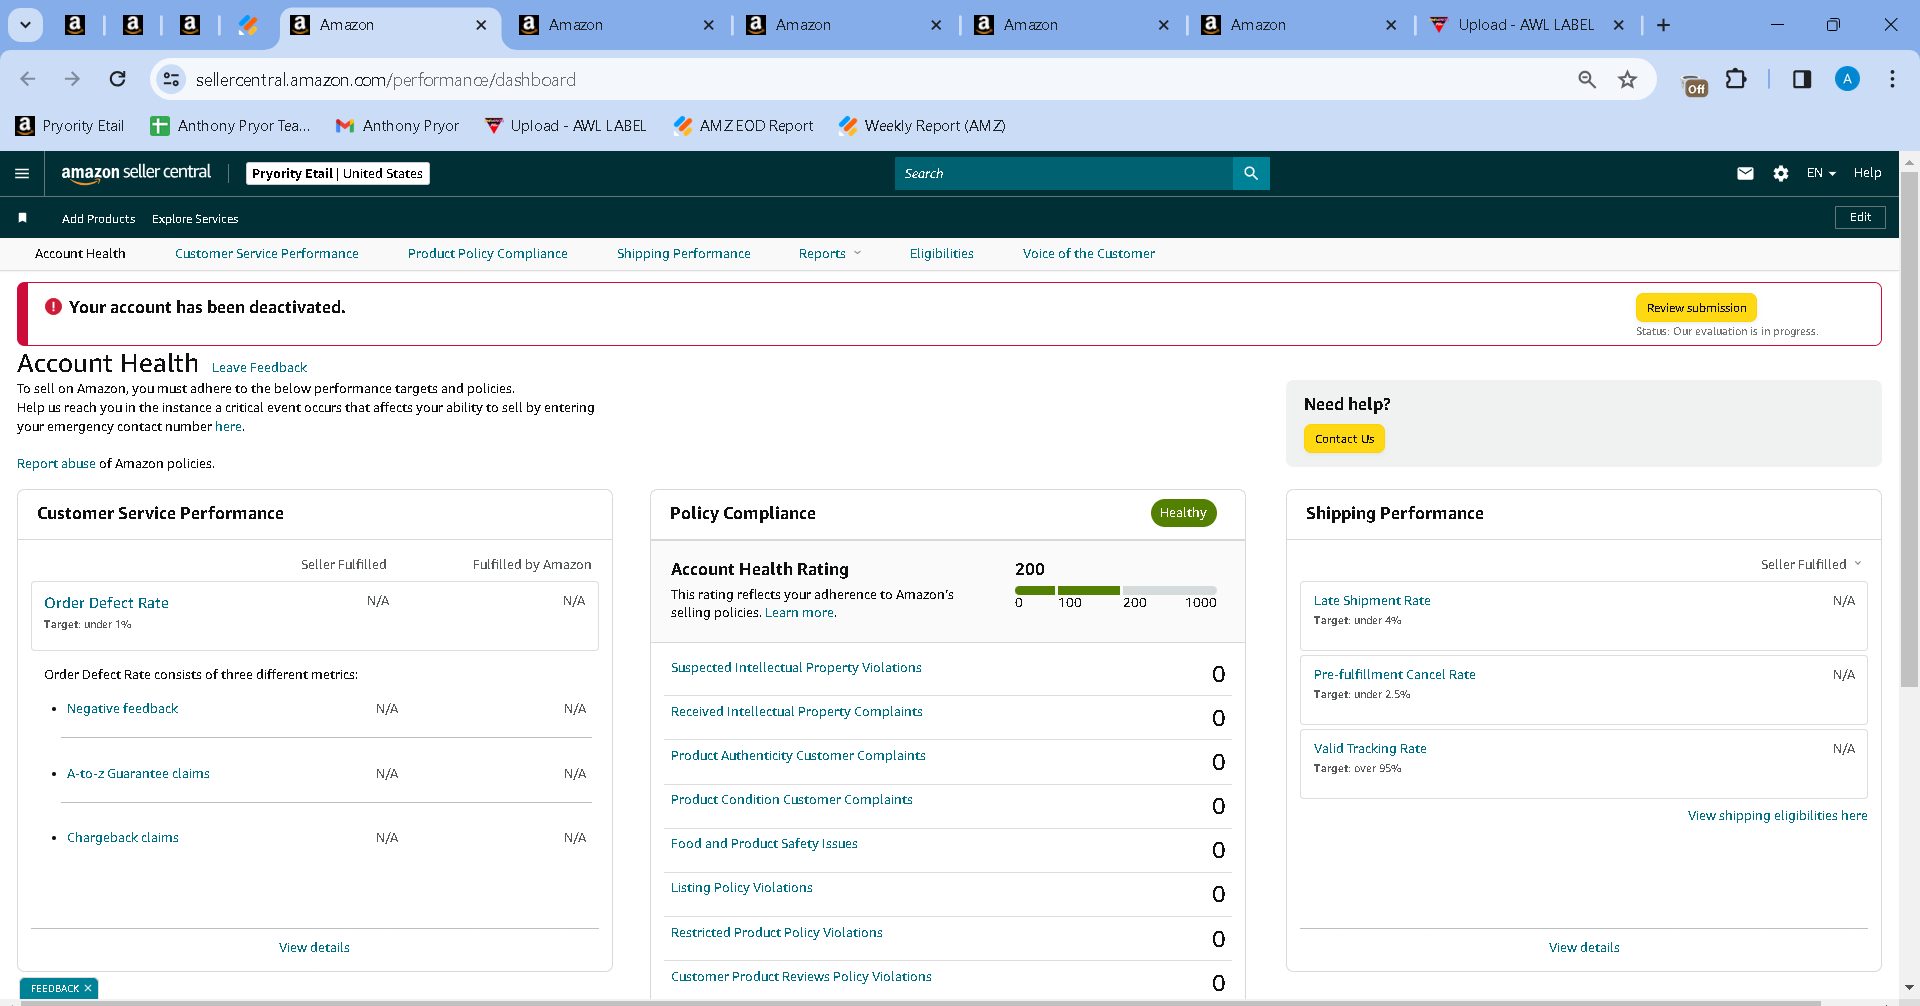Click the search magnifier button in Seller Central
Screen dimensions: 1920x1006
click(1251, 173)
